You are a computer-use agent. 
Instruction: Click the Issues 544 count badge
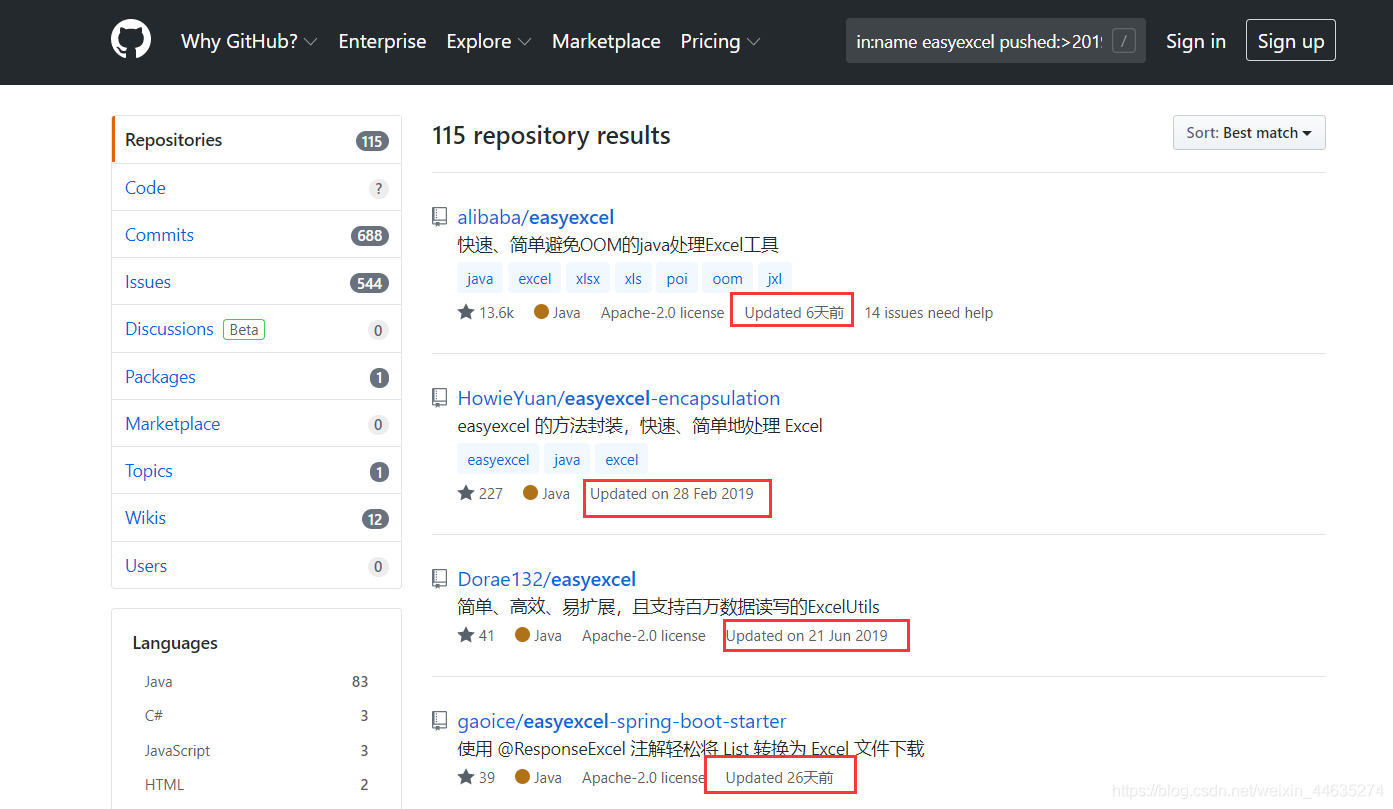tap(370, 283)
